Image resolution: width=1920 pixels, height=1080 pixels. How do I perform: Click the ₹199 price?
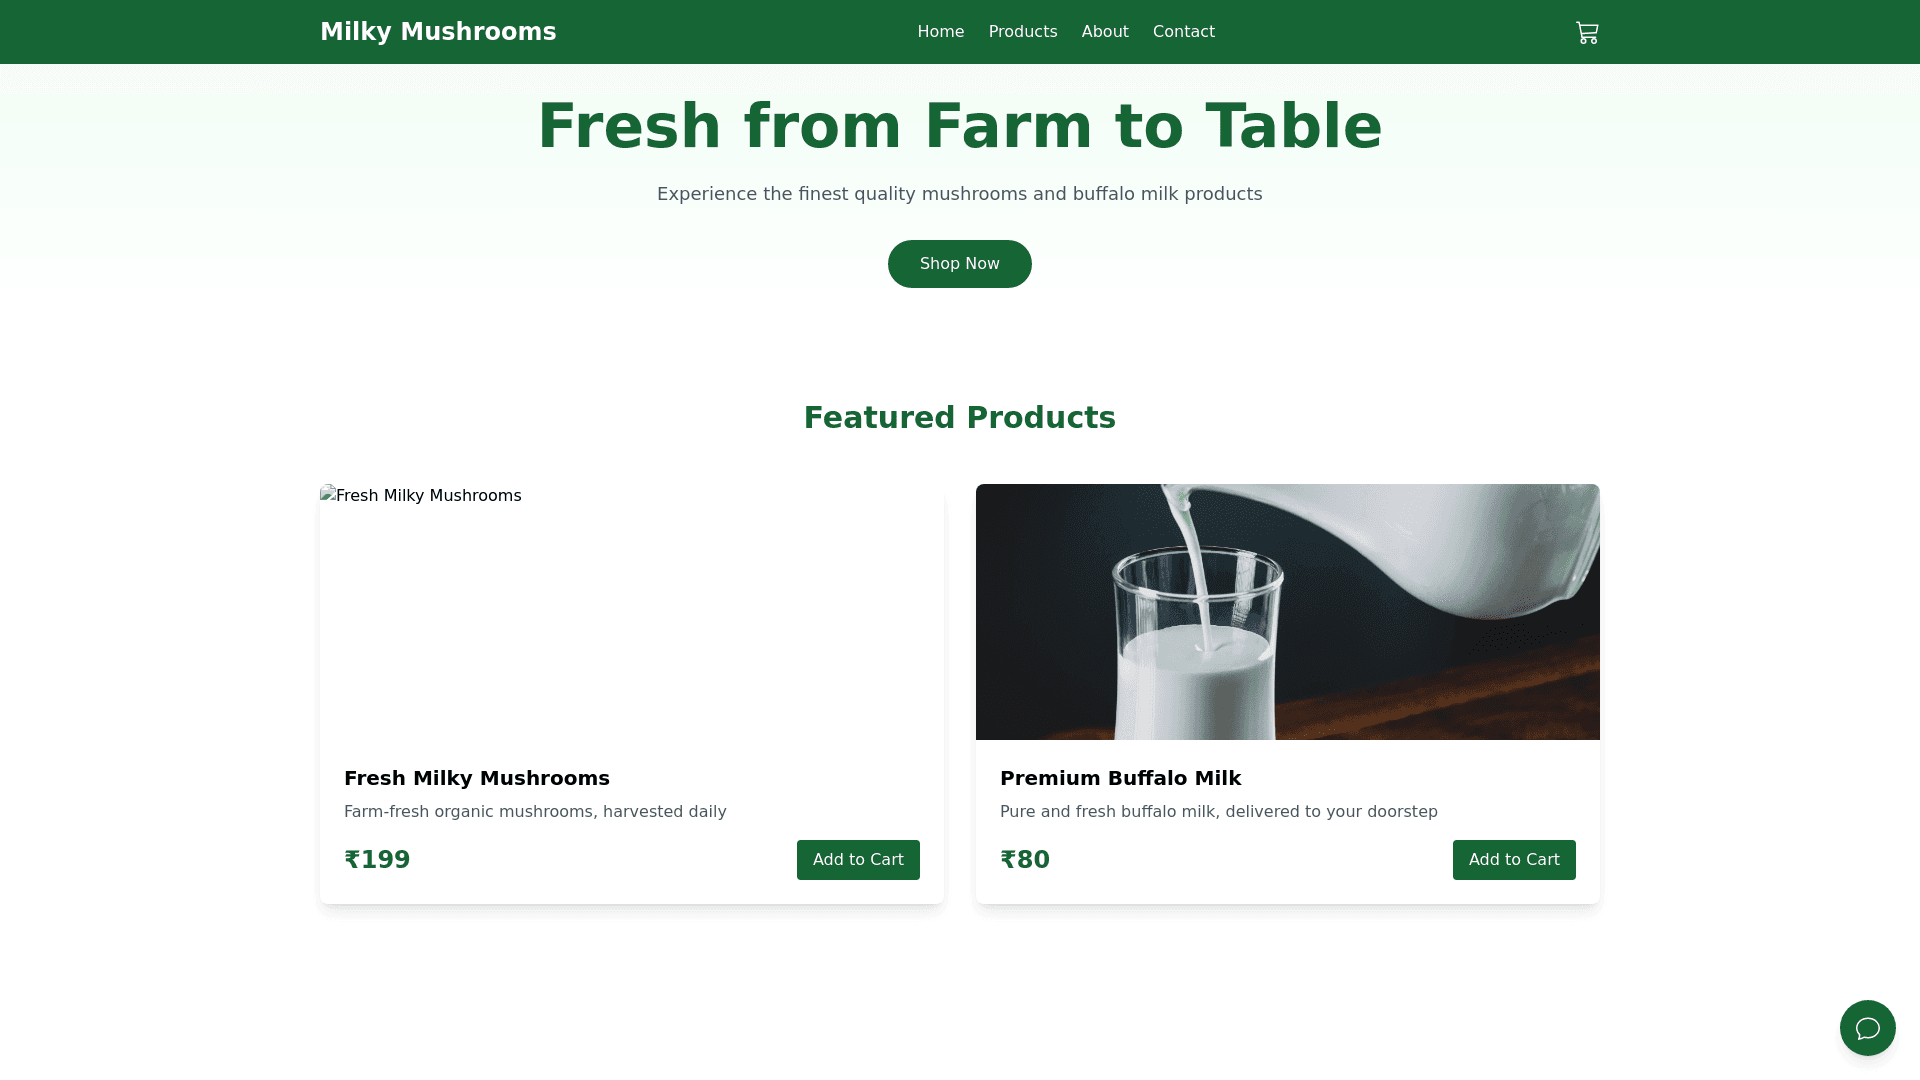tap(377, 860)
